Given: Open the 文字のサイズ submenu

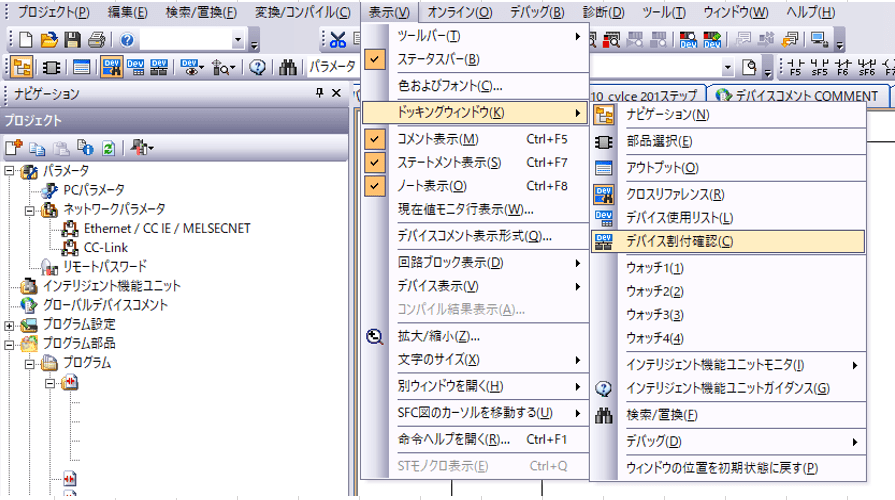Looking at the screenshot, I should [x=475, y=360].
